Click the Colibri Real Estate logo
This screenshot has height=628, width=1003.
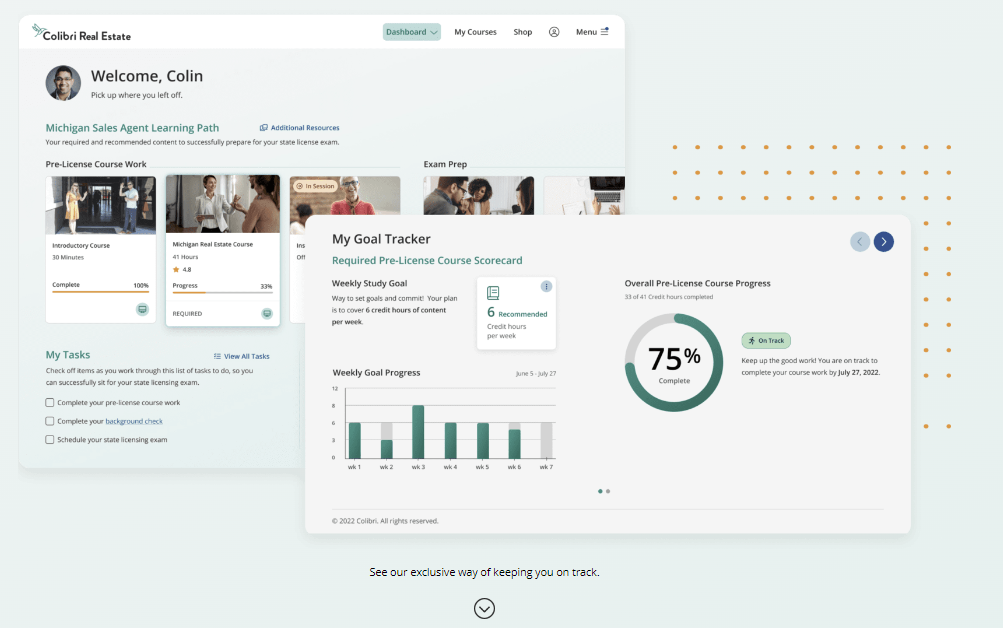tap(81, 34)
